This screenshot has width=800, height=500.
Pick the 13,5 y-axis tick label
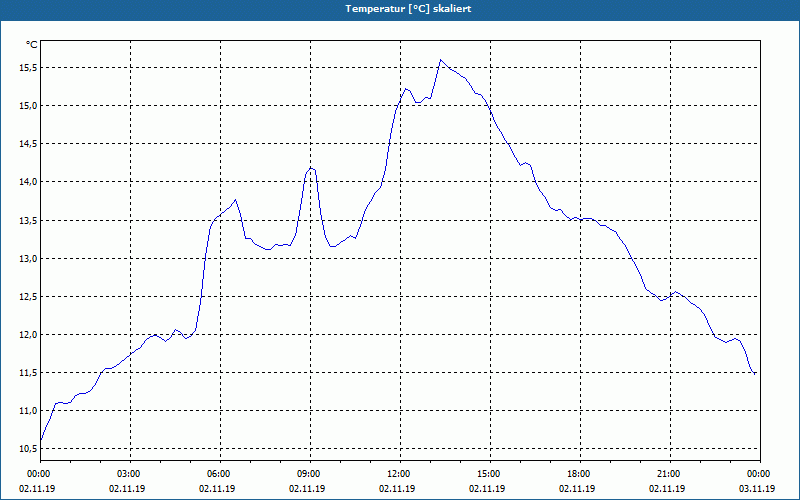tap(26, 220)
